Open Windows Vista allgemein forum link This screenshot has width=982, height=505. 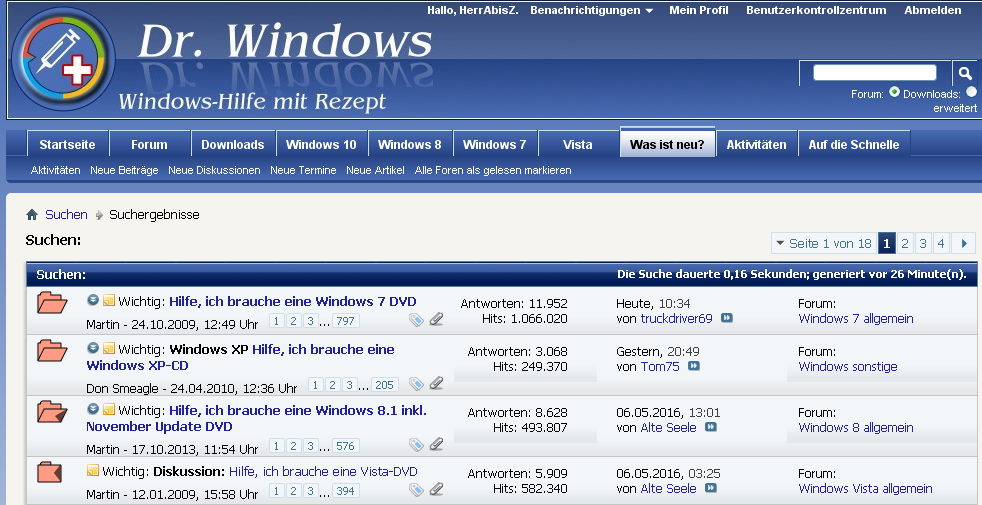click(866, 488)
